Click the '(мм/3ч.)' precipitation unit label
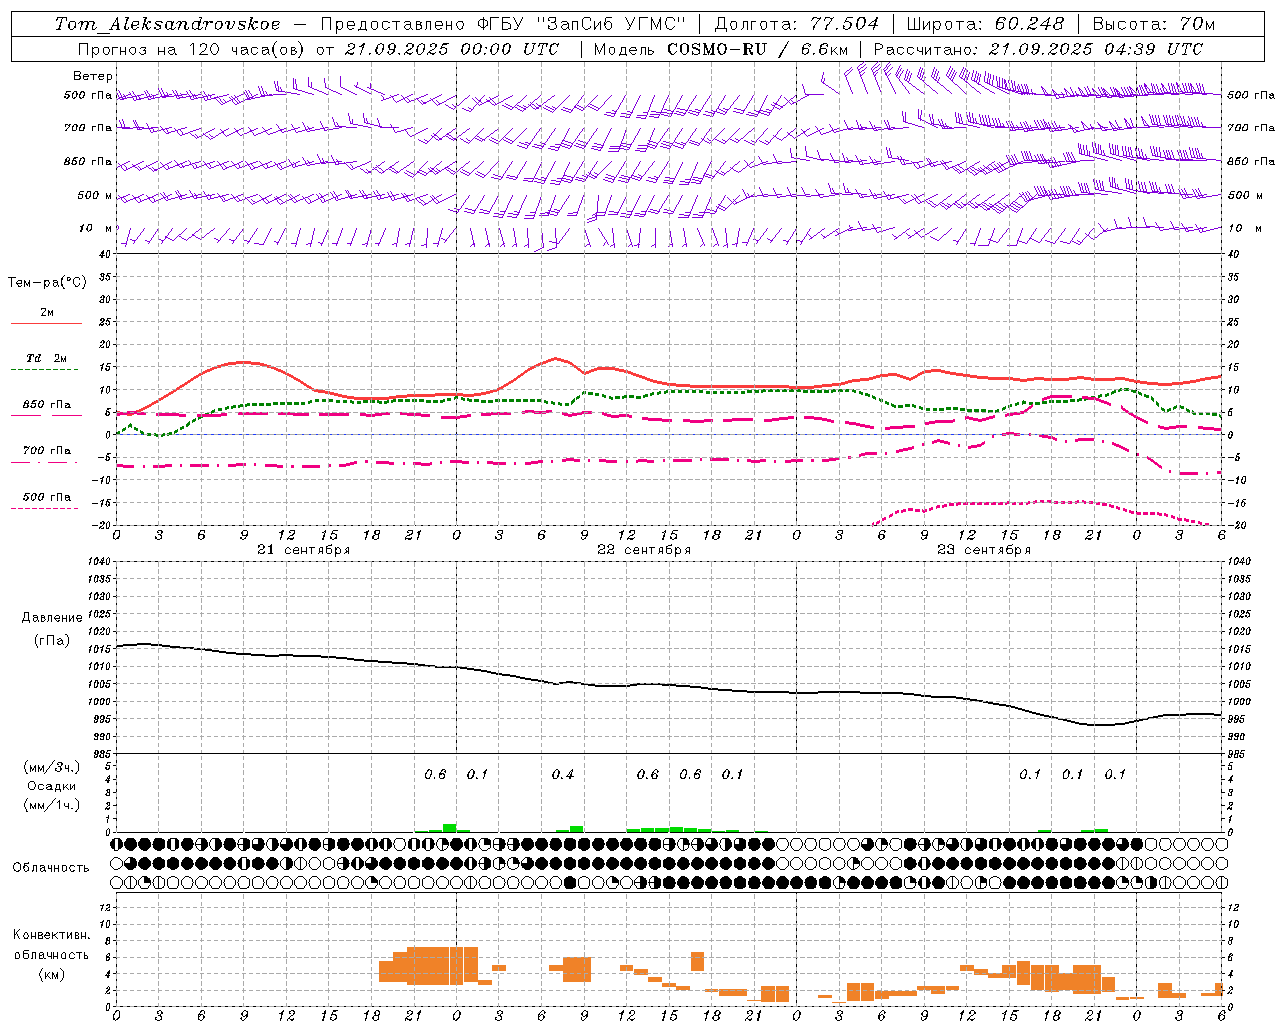Image resolution: width=1280 pixels, height=1024 pixels. (x=52, y=767)
